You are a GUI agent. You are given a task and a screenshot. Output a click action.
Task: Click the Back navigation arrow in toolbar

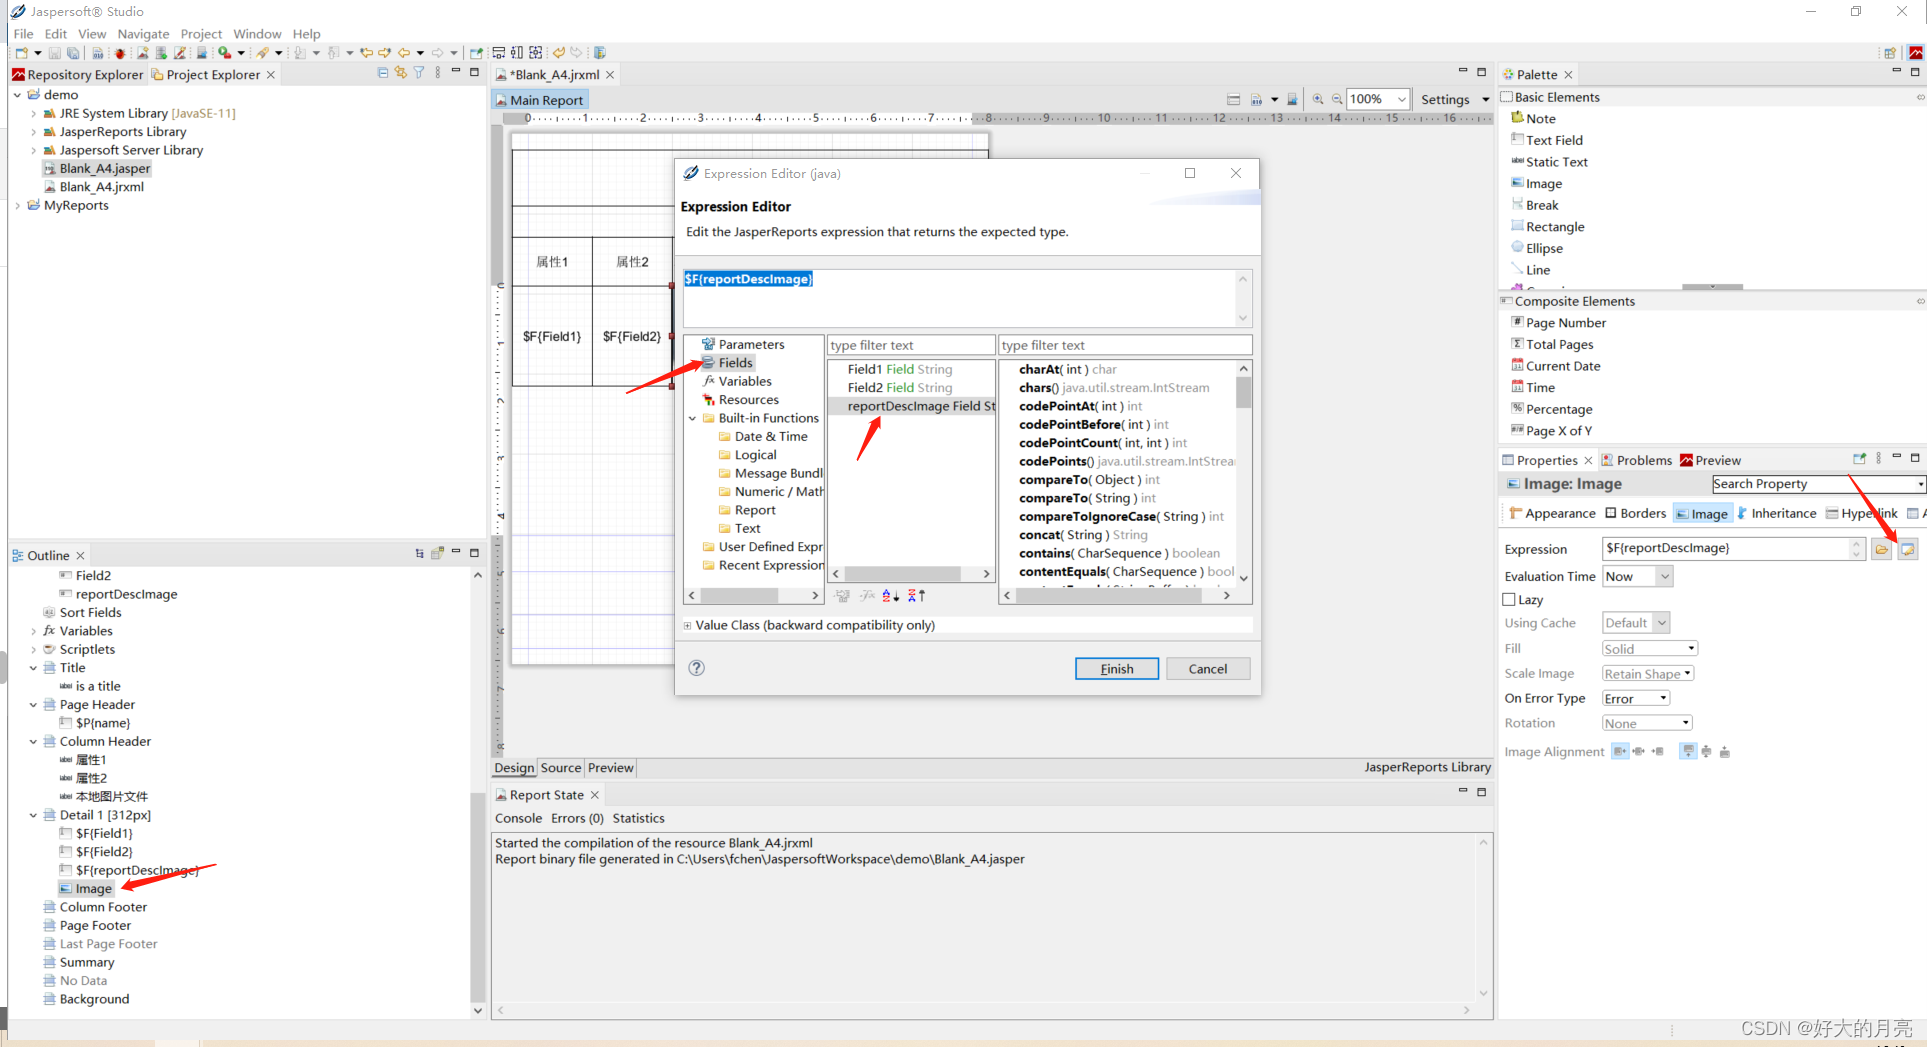pyautogui.click(x=404, y=53)
